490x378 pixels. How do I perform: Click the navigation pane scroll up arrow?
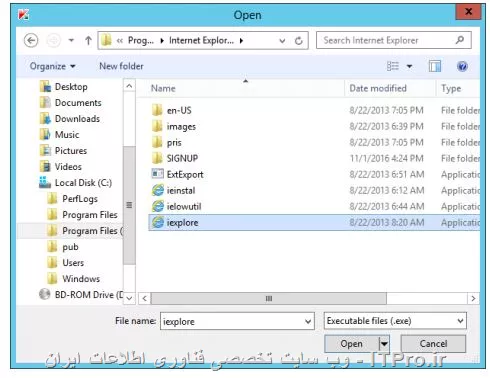[129, 86]
